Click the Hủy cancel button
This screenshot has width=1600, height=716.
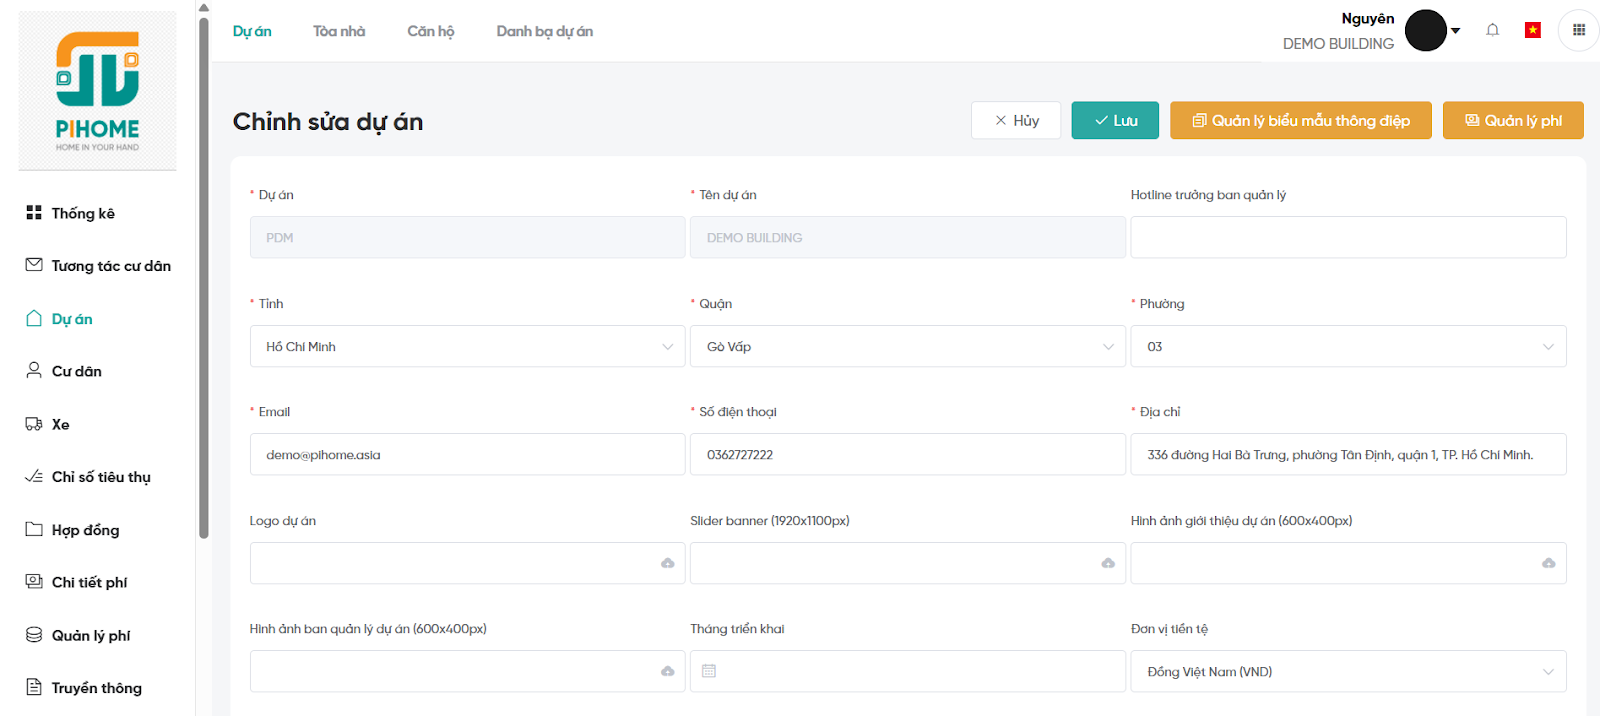tap(1016, 120)
